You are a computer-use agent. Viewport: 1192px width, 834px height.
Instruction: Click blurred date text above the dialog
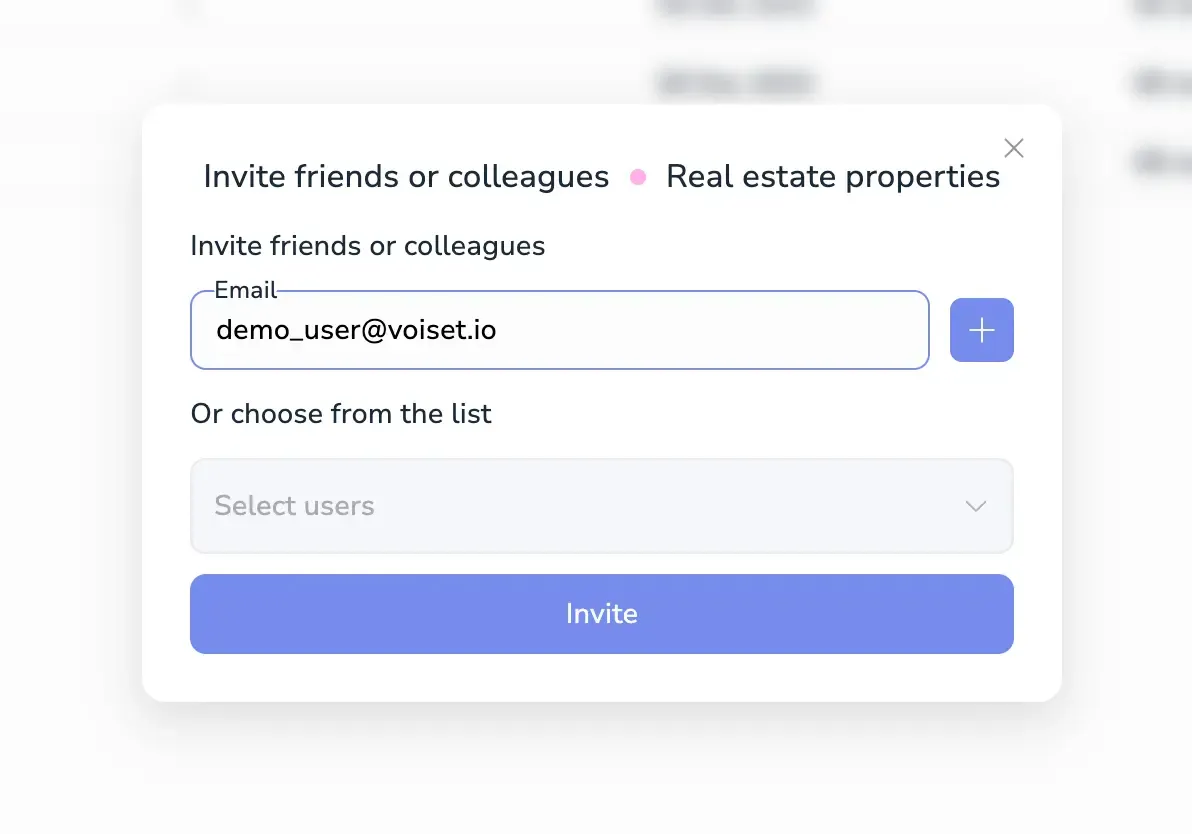[735, 80]
